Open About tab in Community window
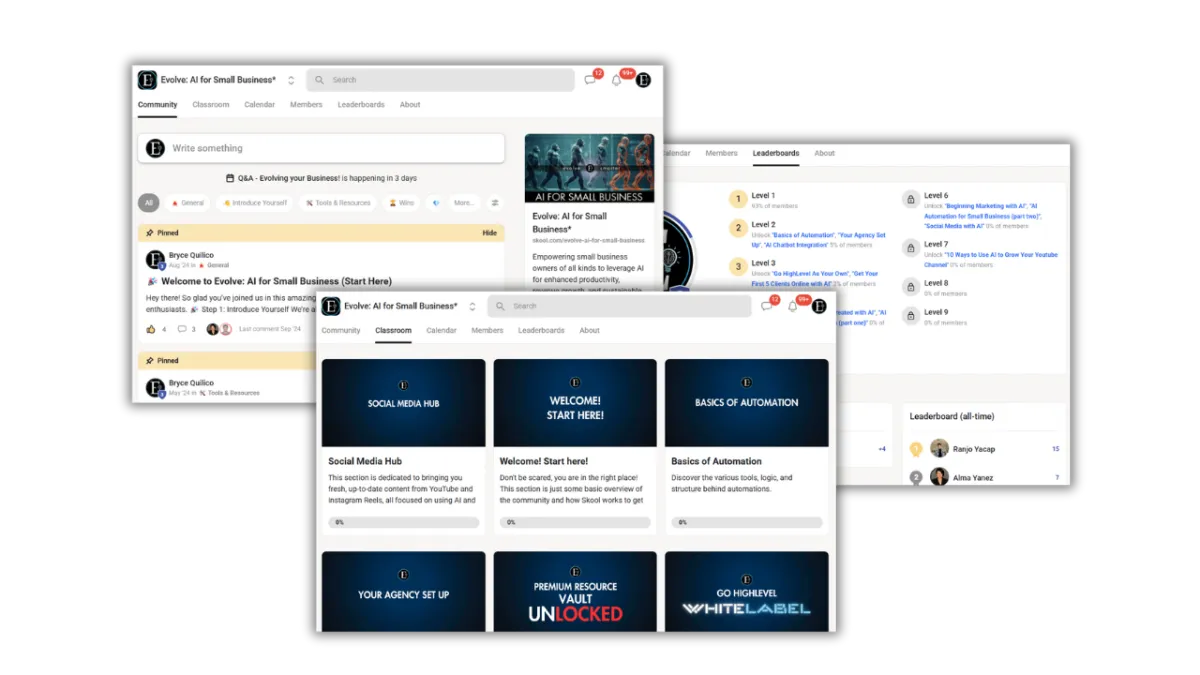 pyautogui.click(x=410, y=105)
